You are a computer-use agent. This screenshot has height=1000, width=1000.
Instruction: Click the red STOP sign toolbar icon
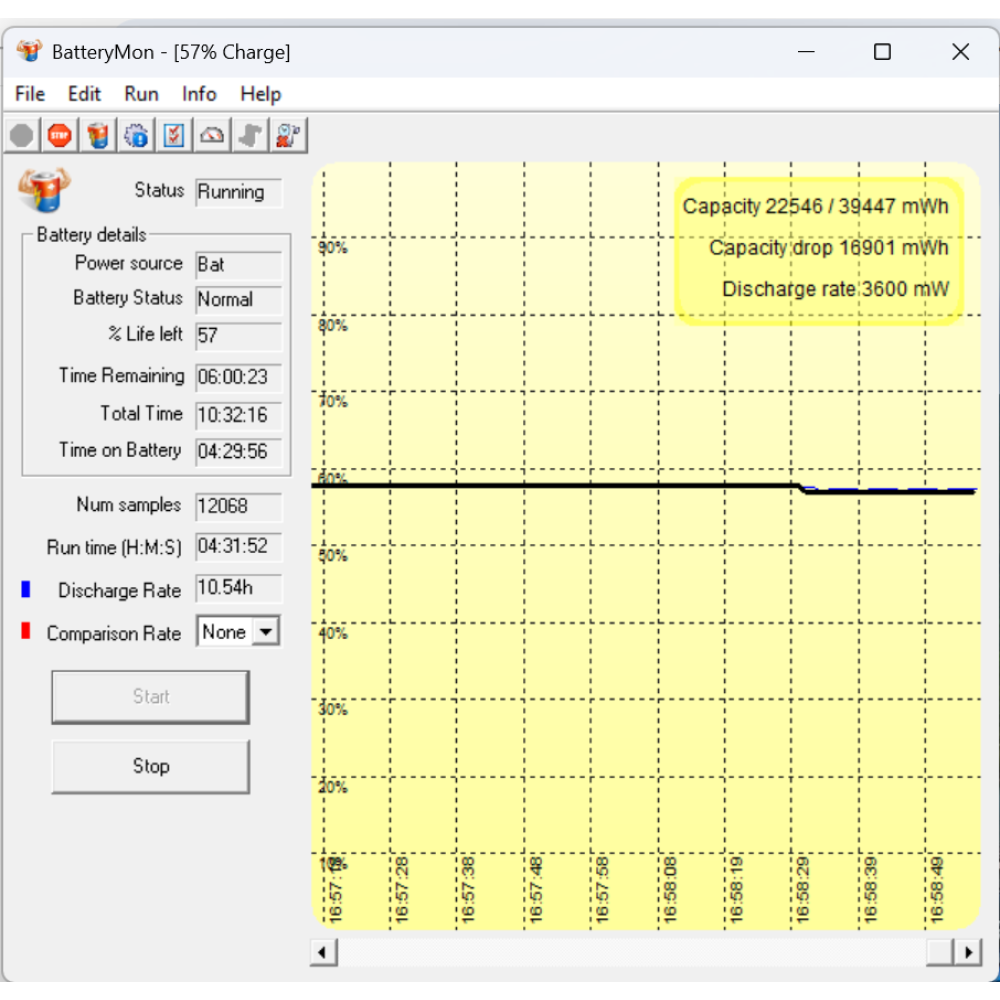pyautogui.click(x=60, y=135)
